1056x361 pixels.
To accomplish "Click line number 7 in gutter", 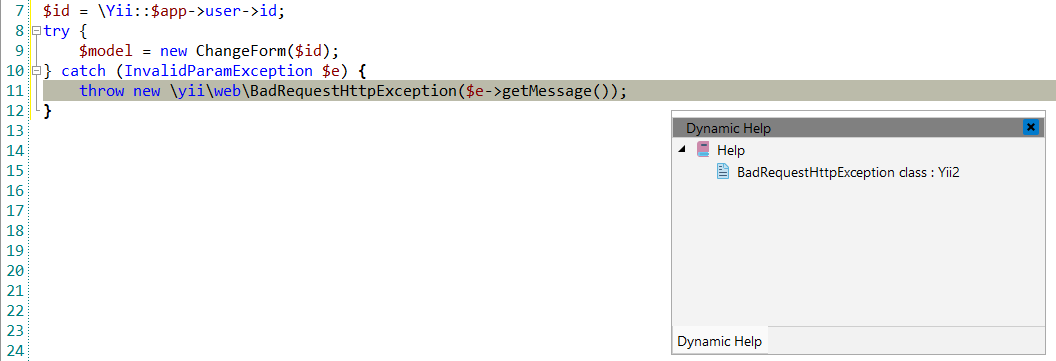I will (x=19, y=11).
